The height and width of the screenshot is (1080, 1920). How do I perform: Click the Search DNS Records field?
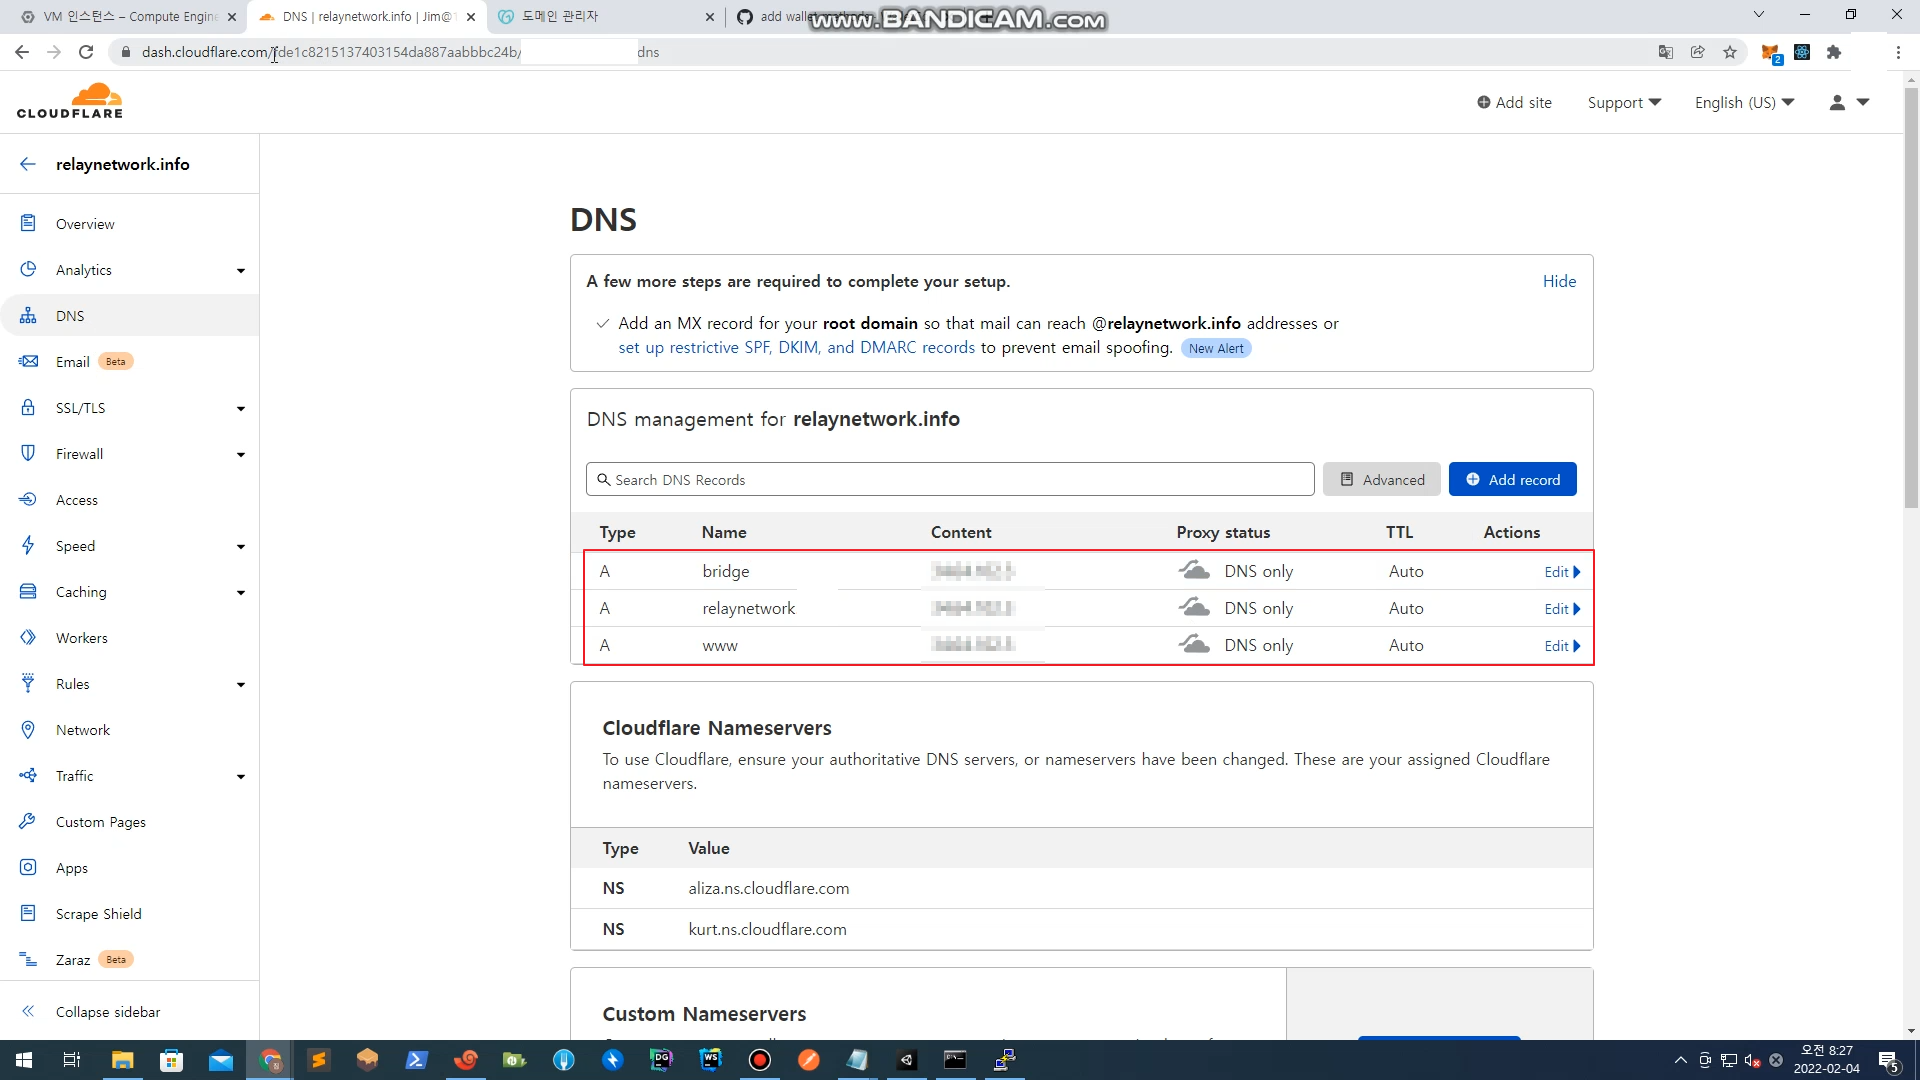pyautogui.click(x=950, y=479)
